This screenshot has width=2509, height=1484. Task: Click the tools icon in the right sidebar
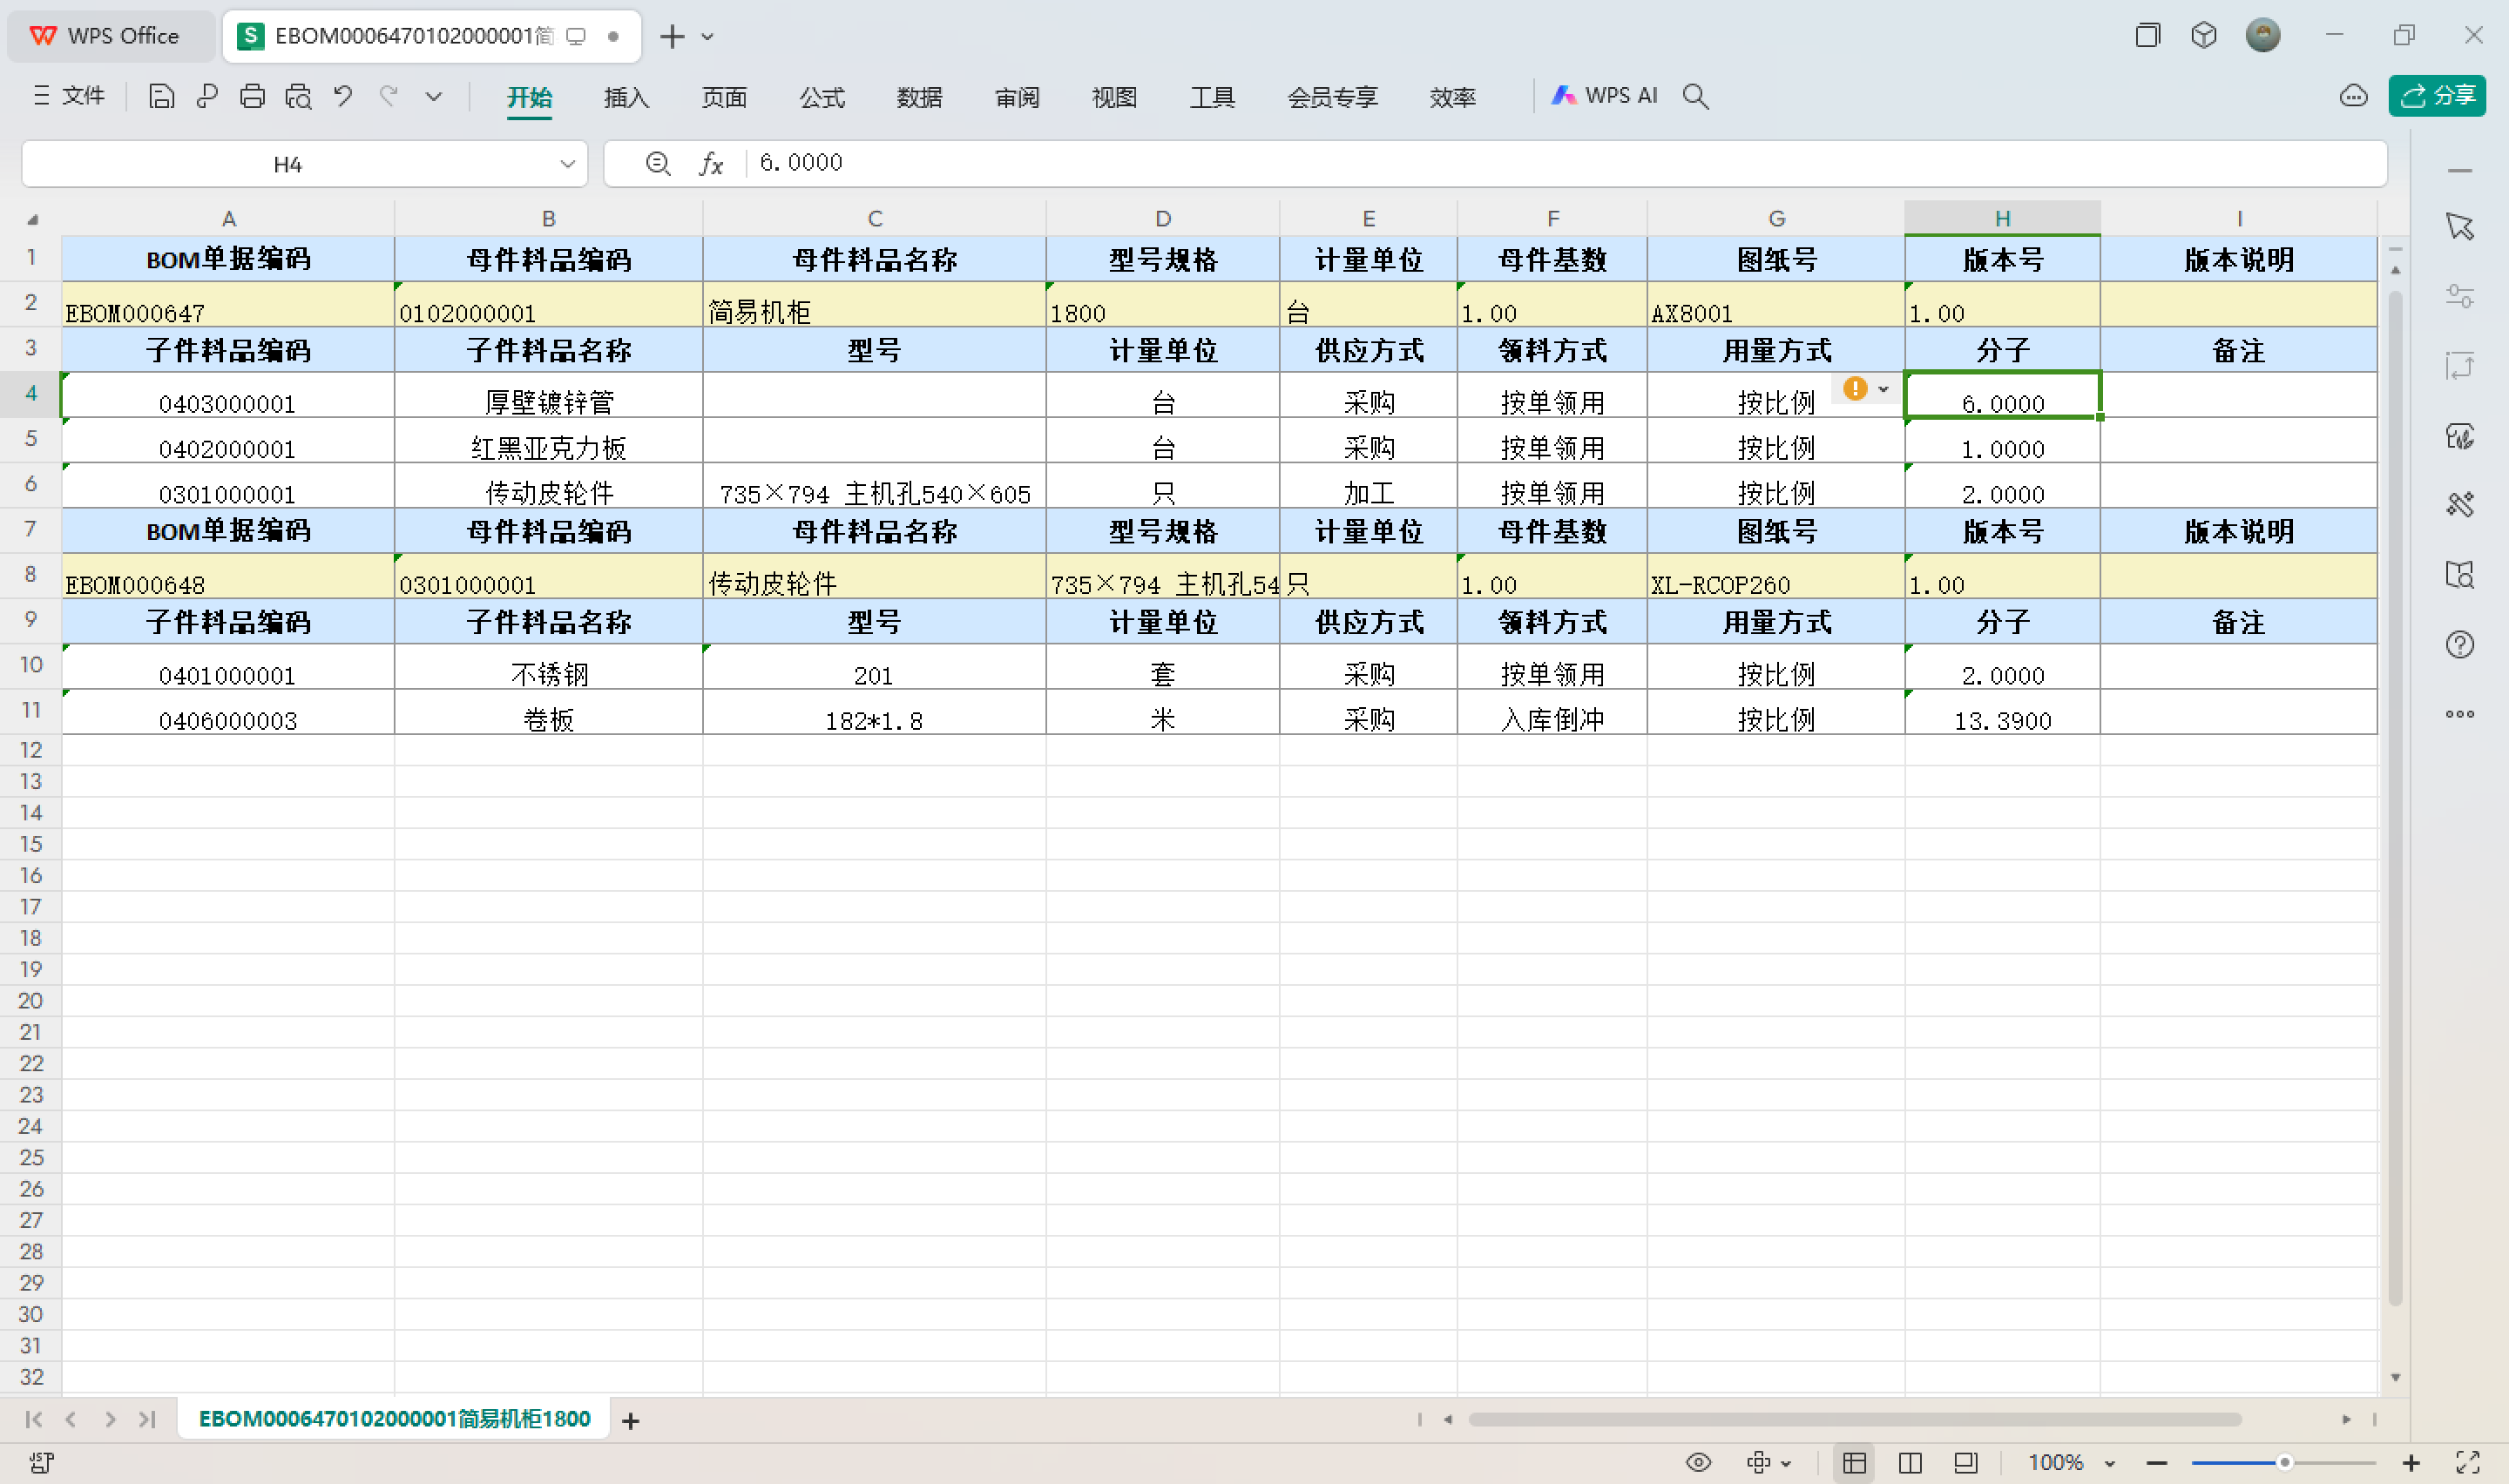pyautogui.click(x=2459, y=504)
